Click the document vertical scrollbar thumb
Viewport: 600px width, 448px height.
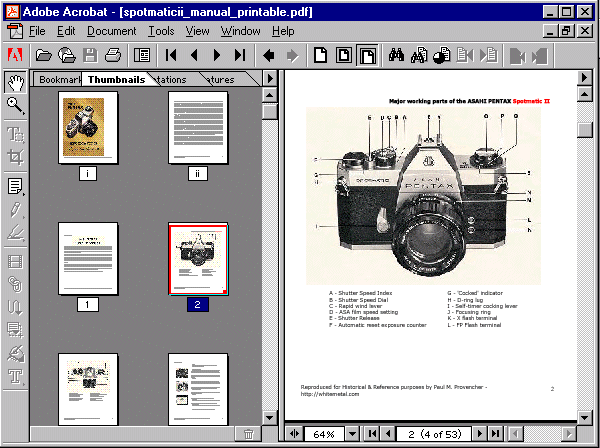pyautogui.click(x=584, y=130)
